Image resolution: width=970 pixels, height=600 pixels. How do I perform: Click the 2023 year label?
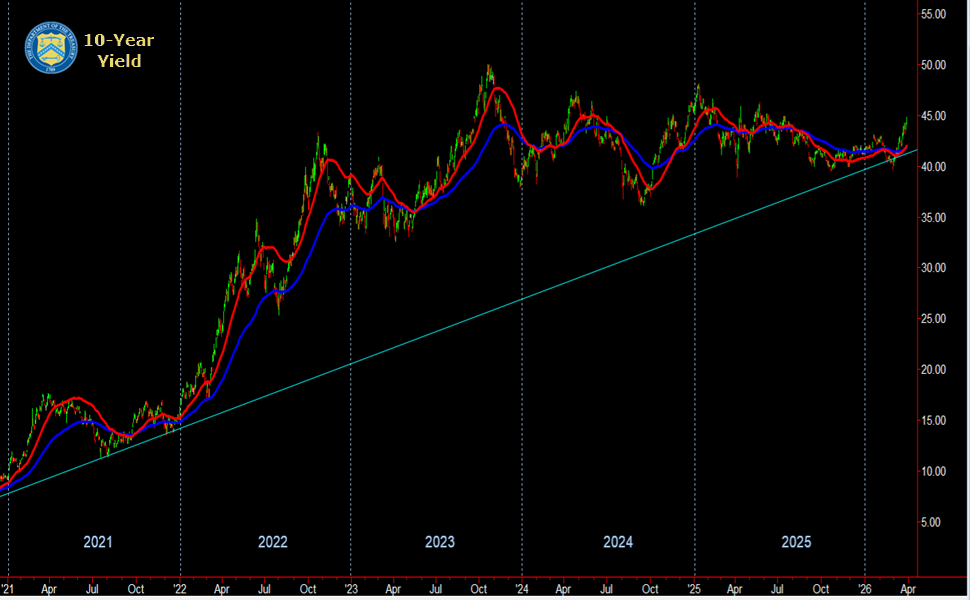[441, 542]
